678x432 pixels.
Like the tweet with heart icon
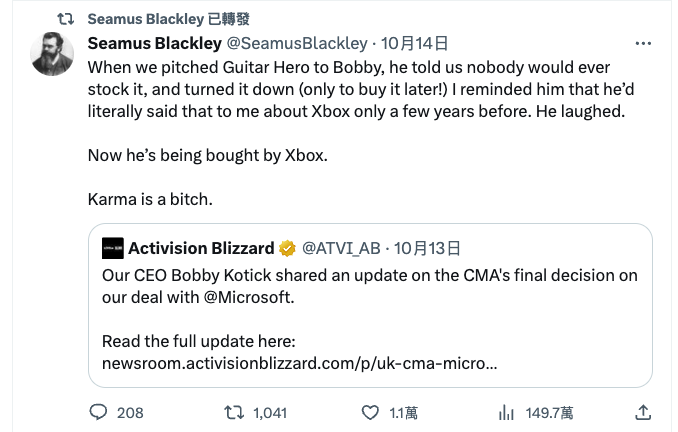point(370,412)
